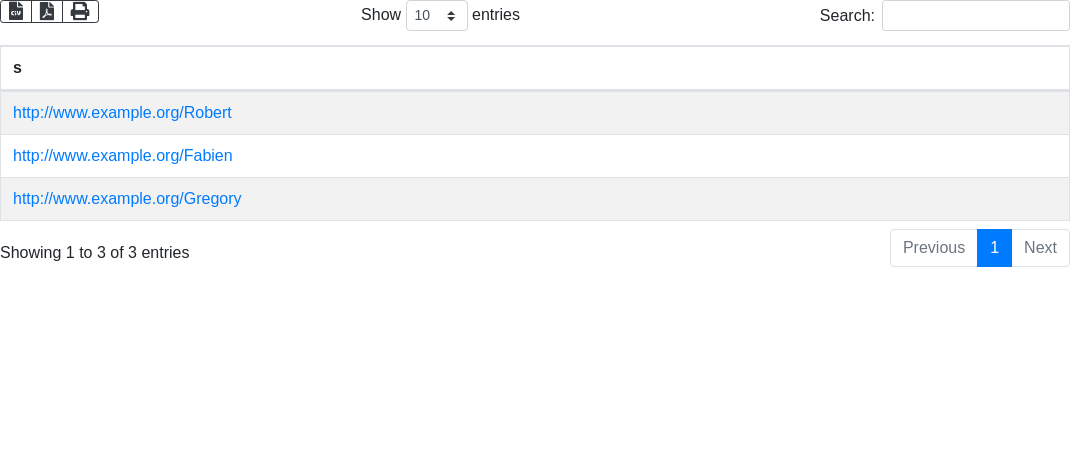Export the table as CSV
Screen dimensions: 1070x450
click(x=16, y=11)
